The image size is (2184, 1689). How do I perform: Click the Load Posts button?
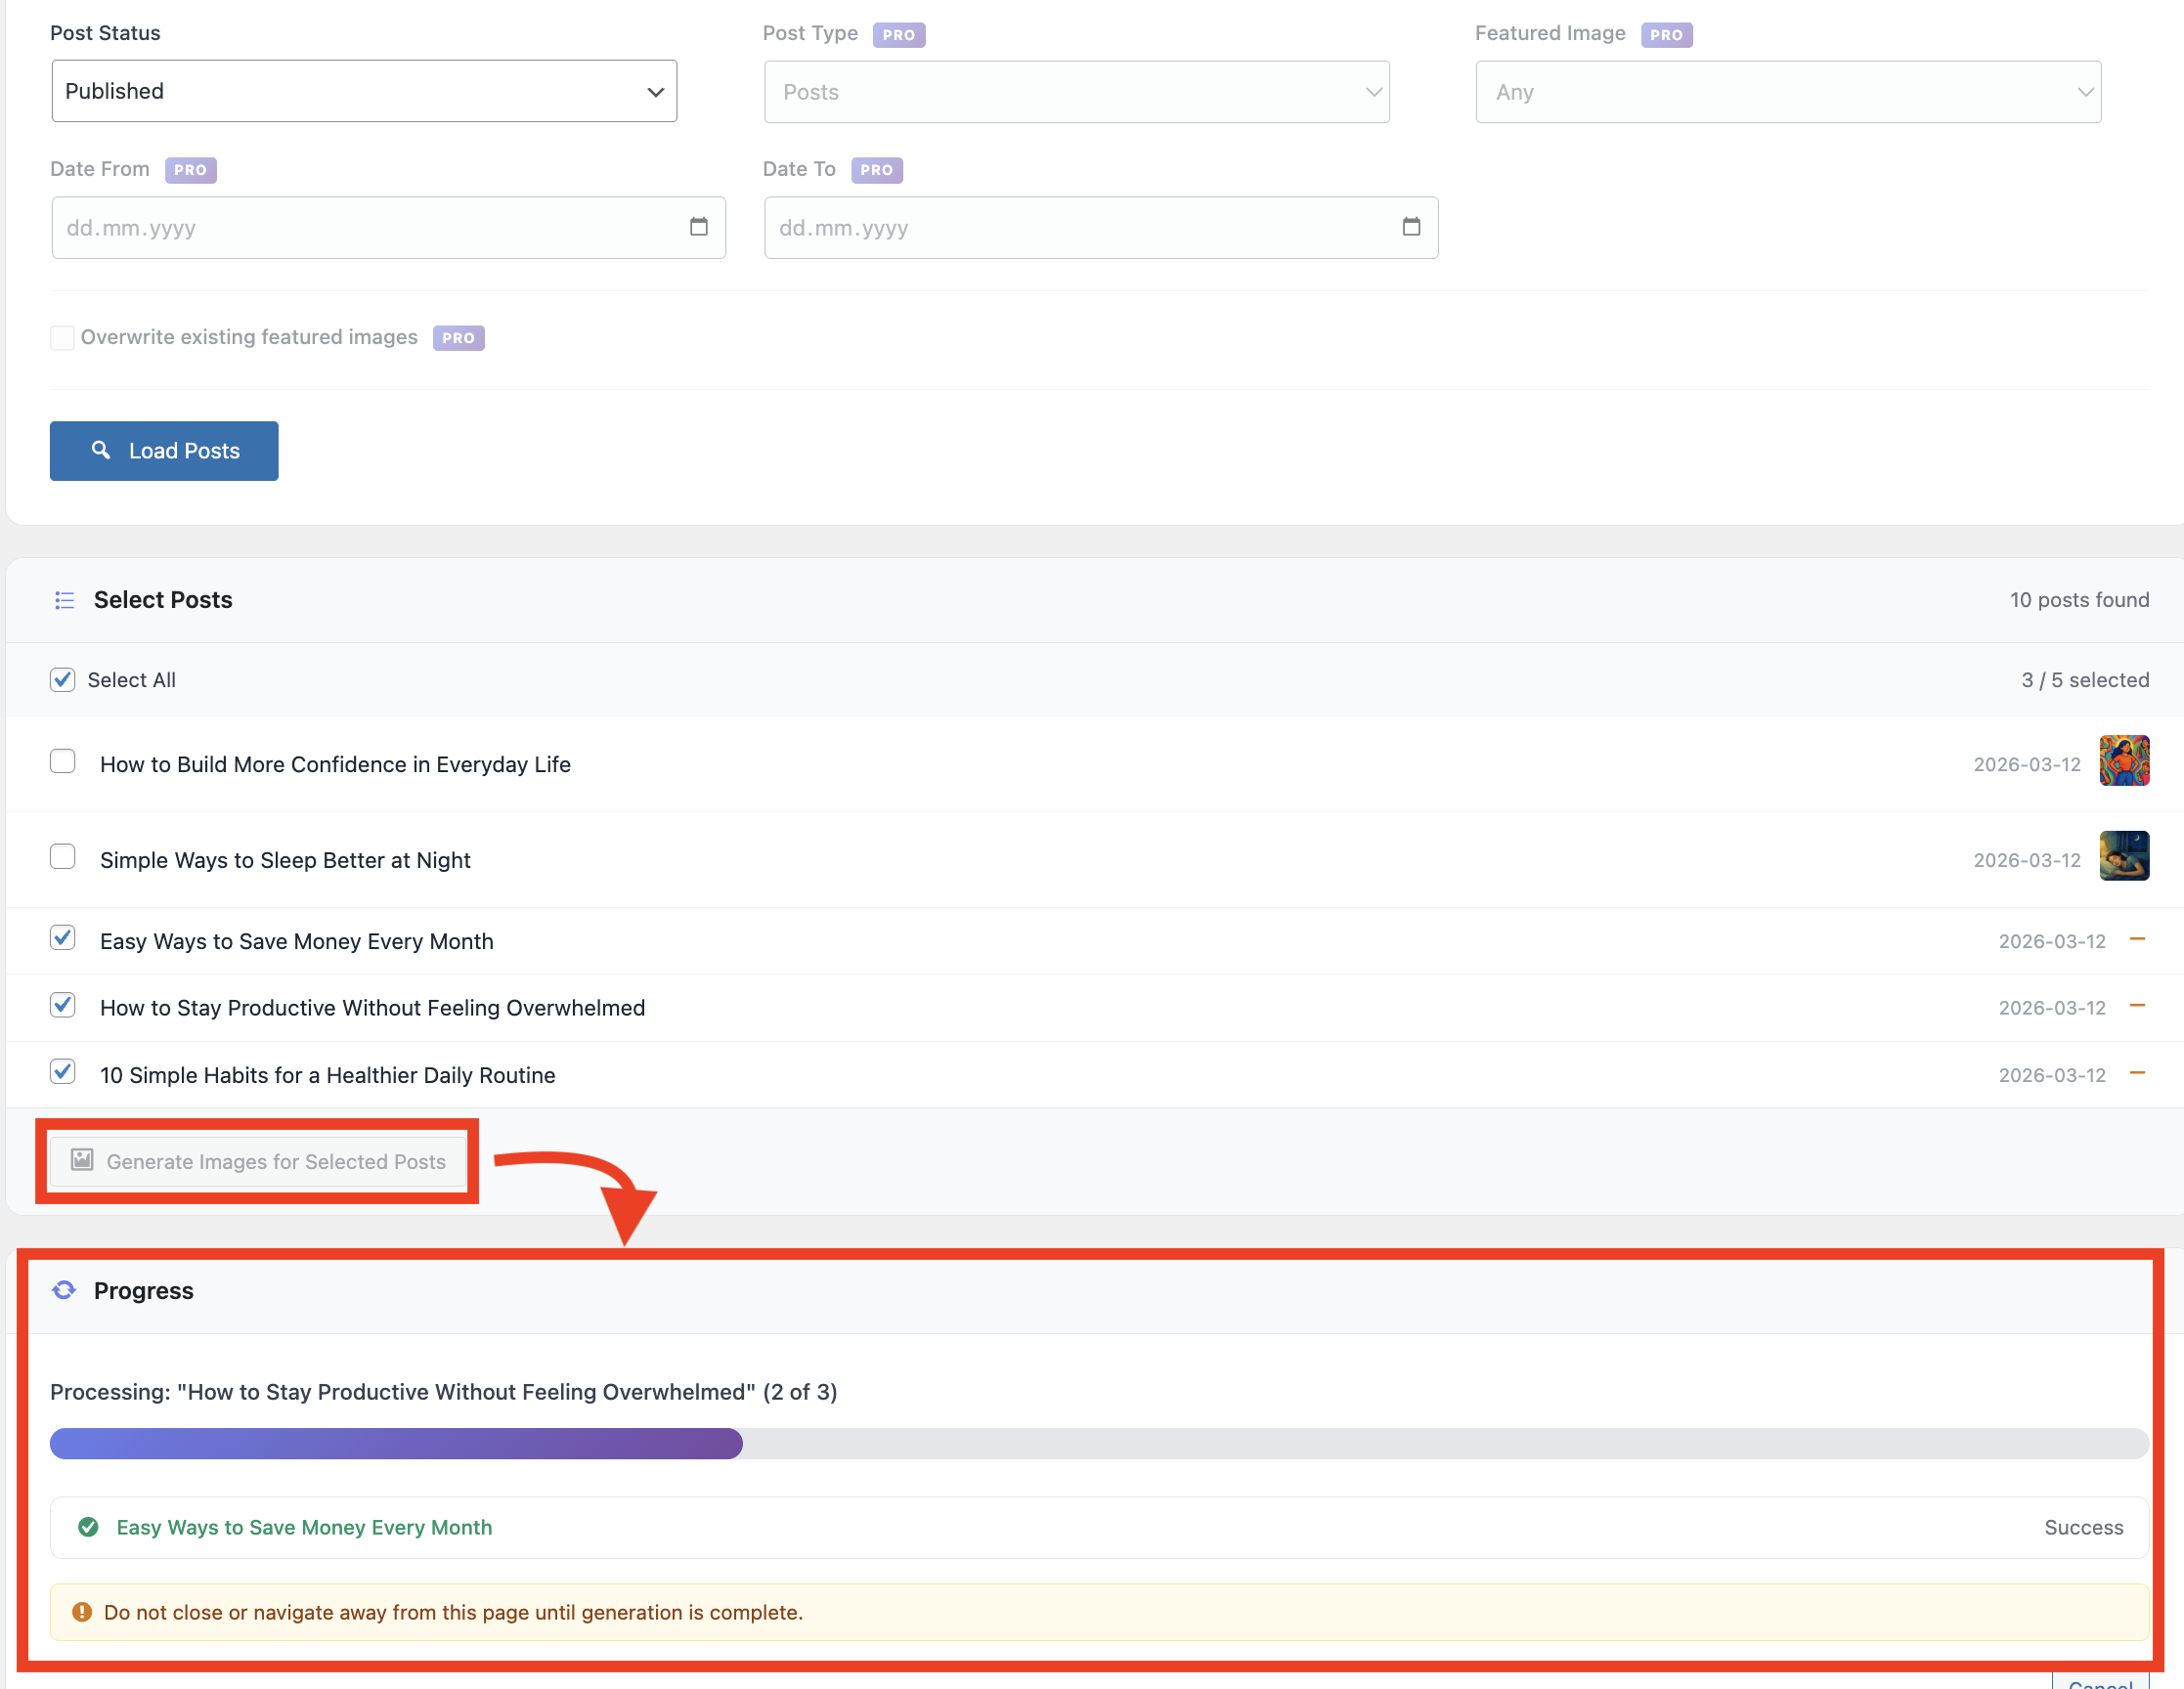tap(163, 450)
